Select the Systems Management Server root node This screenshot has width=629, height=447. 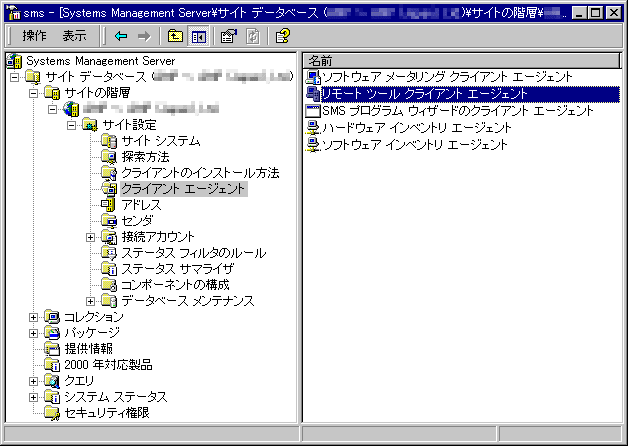tap(100, 61)
